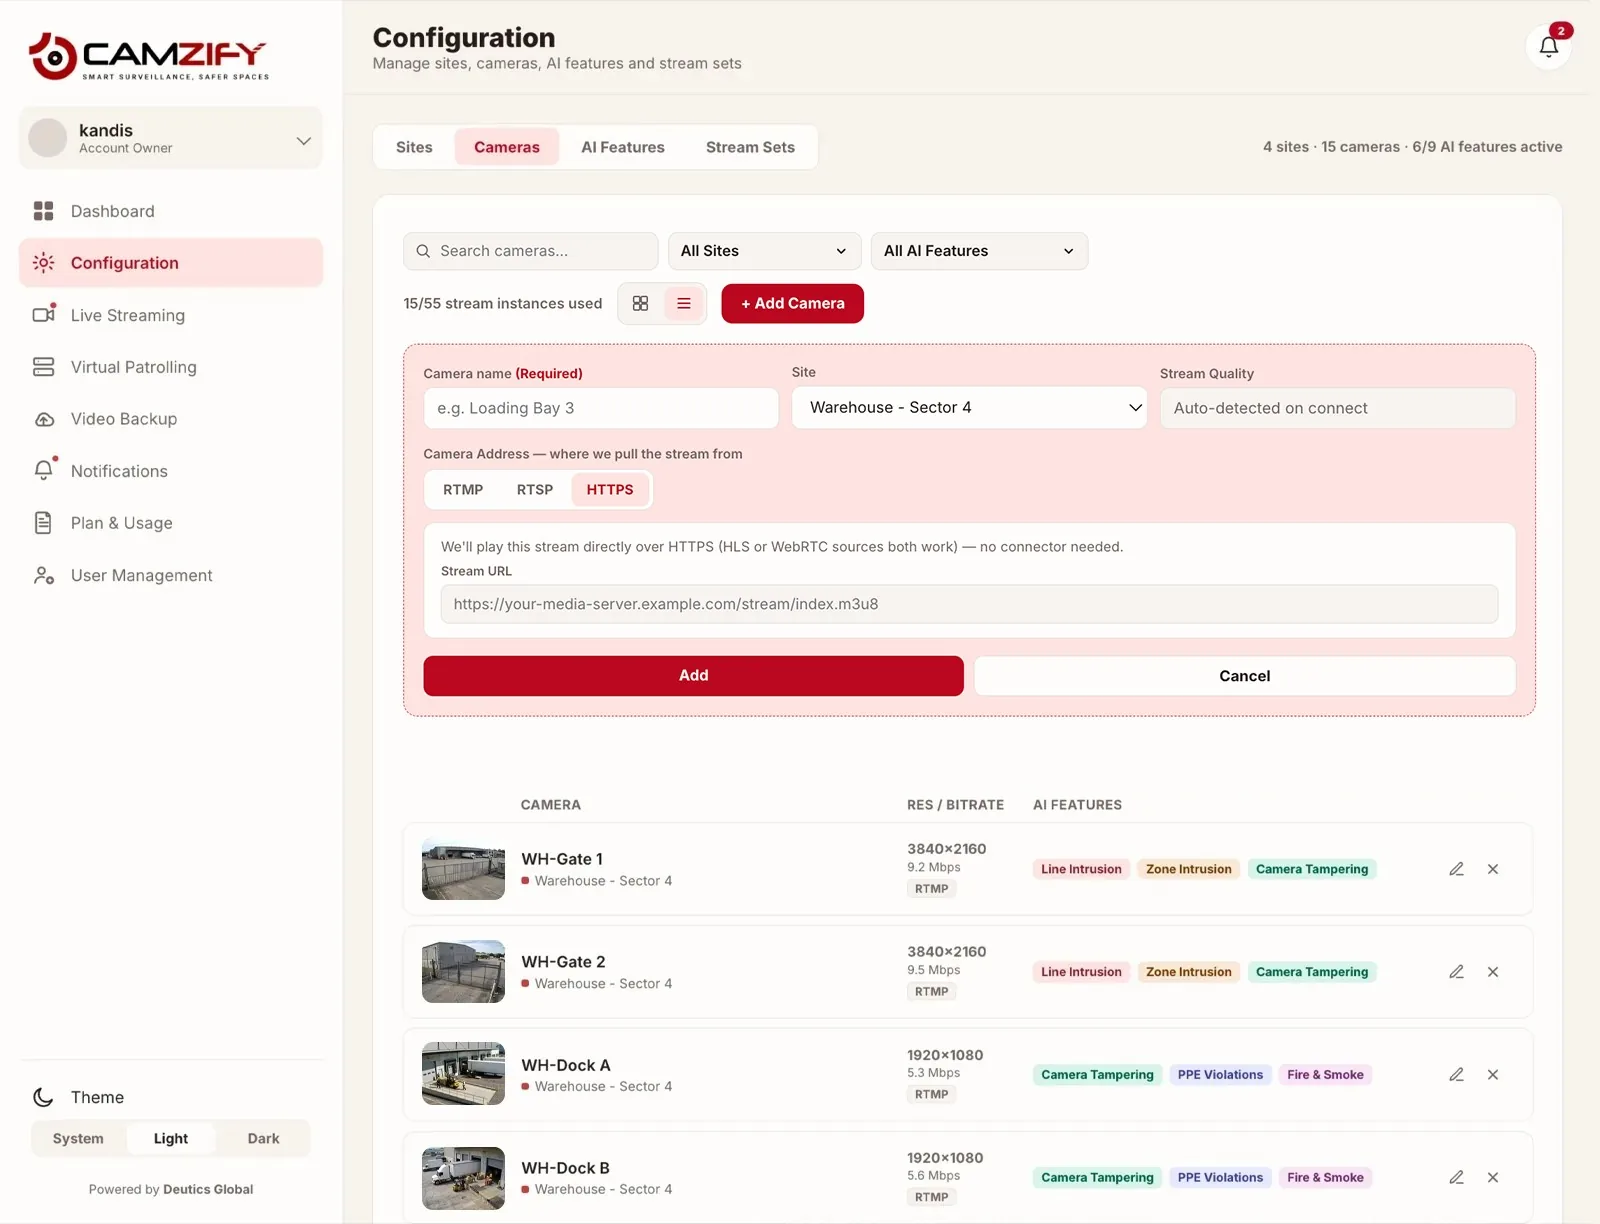Open the Site dropdown Warehouse - Sector 4

tap(969, 407)
